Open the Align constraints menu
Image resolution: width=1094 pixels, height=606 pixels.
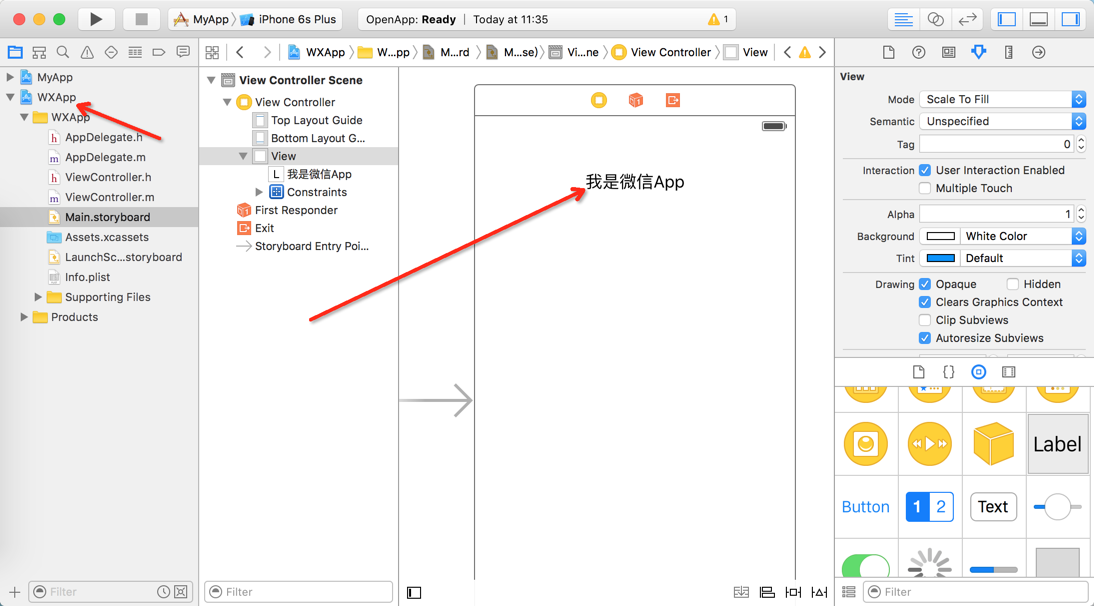coord(767,592)
